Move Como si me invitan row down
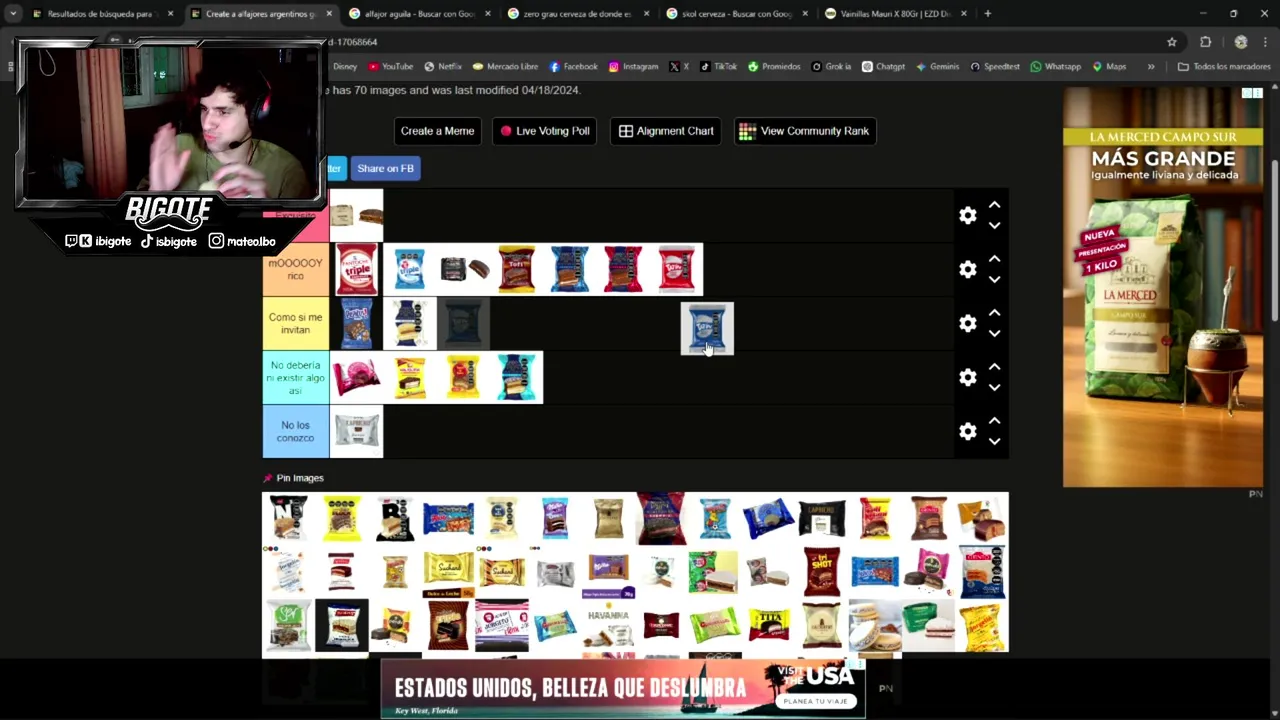The height and width of the screenshot is (720, 1280). point(994,334)
